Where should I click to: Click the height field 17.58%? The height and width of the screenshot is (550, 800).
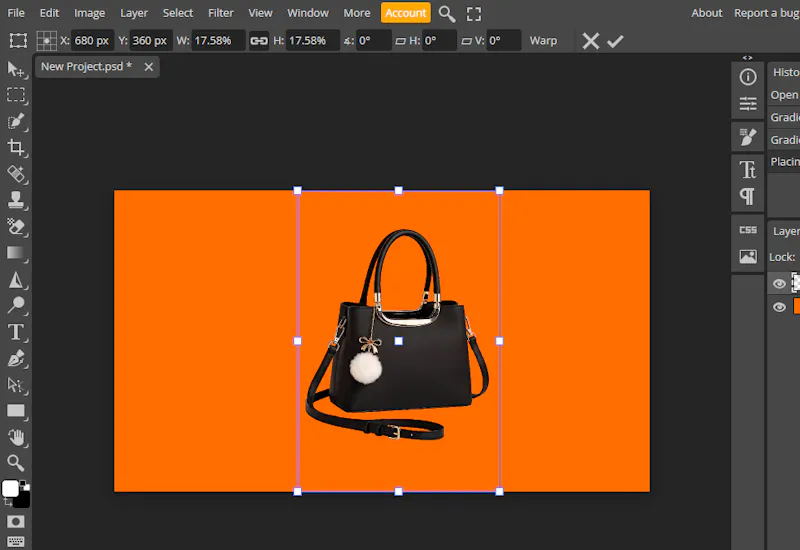(312, 41)
